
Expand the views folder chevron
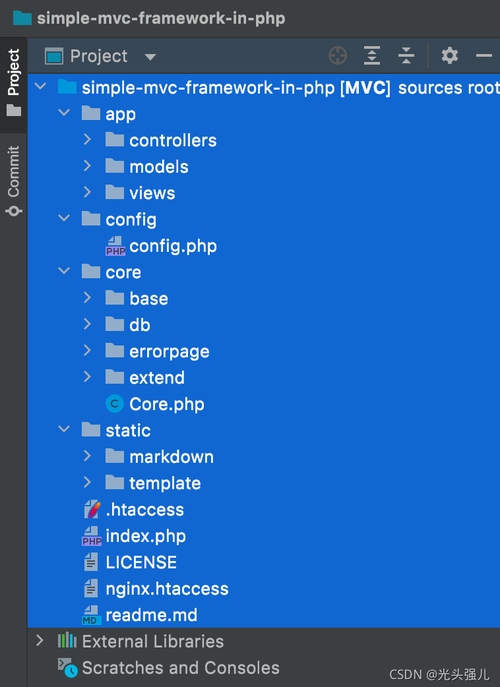87,192
